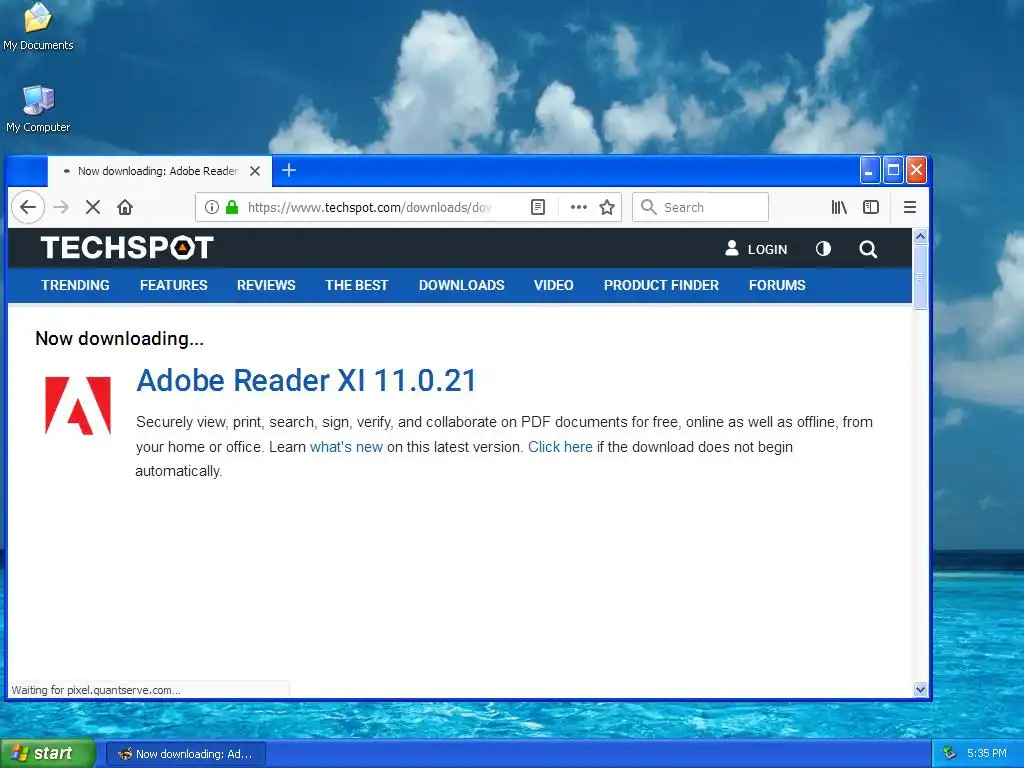Toggle the dark/light theme contrast icon
The image size is (1024, 768).
(x=823, y=249)
